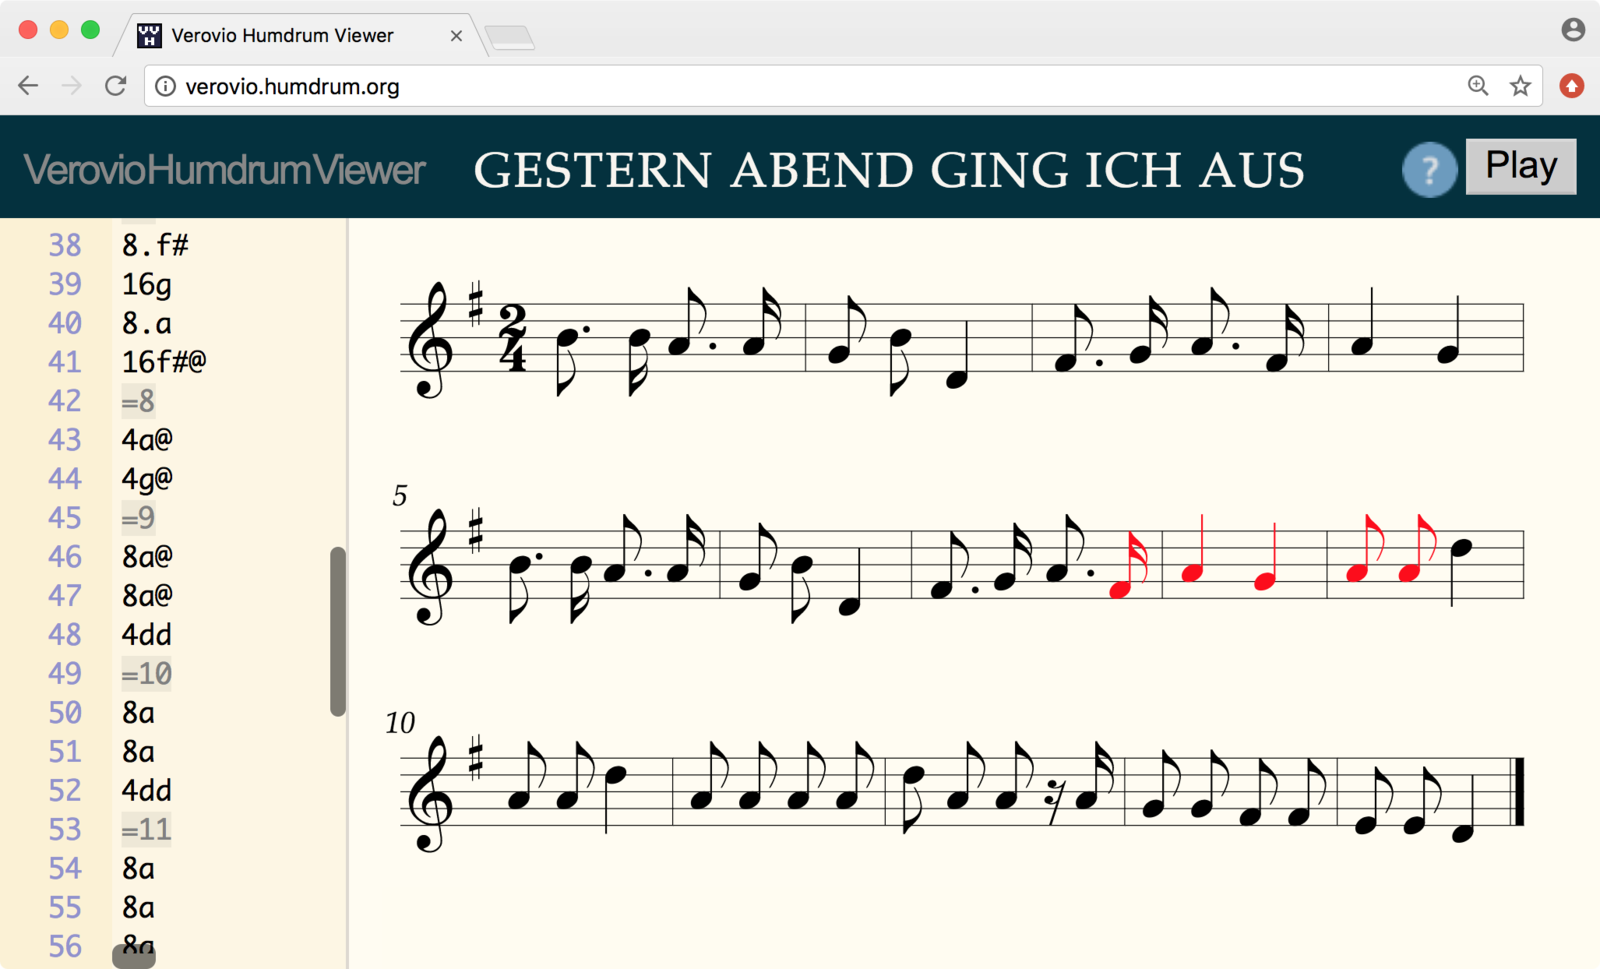The width and height of the screenshot is (1600, 969).
Task: Click the address bar showing verovio.humdrum.org
Action: click(x=800, y=87)
